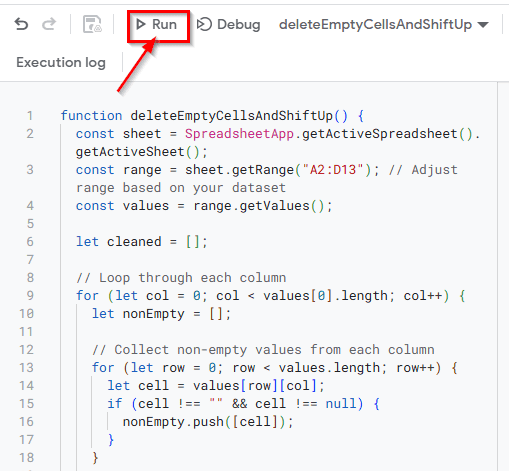Click line number 1 in the gutter
This screenshot has height=471, width=509.
tap(30, 116)
